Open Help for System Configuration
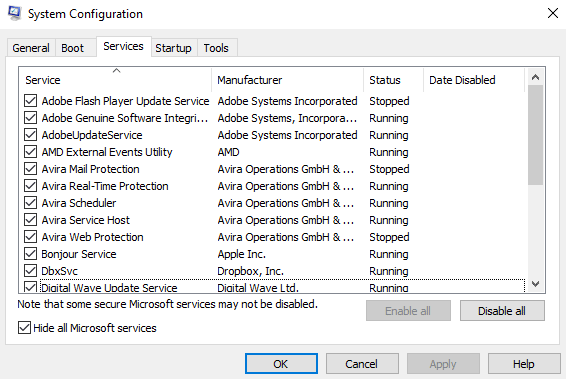Viewport: 566px width, 379px height. pyautogui.click(x=524, y=364)
